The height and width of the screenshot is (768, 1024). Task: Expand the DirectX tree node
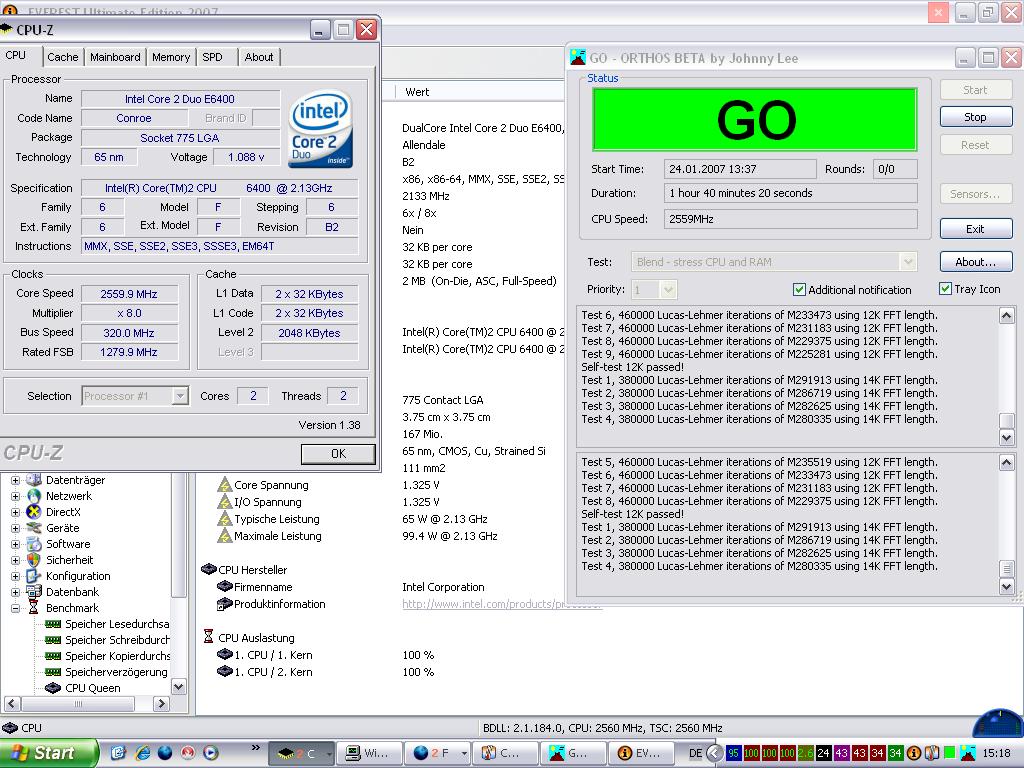pyautogui.click(x=15, y=512)
